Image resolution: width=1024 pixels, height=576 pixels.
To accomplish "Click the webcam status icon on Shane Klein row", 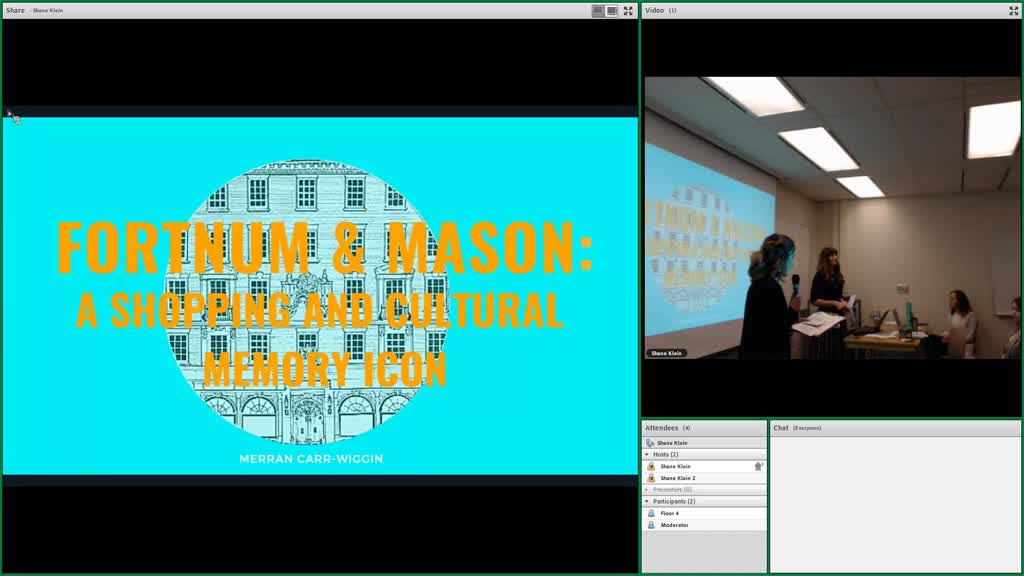I will [759, 466].
